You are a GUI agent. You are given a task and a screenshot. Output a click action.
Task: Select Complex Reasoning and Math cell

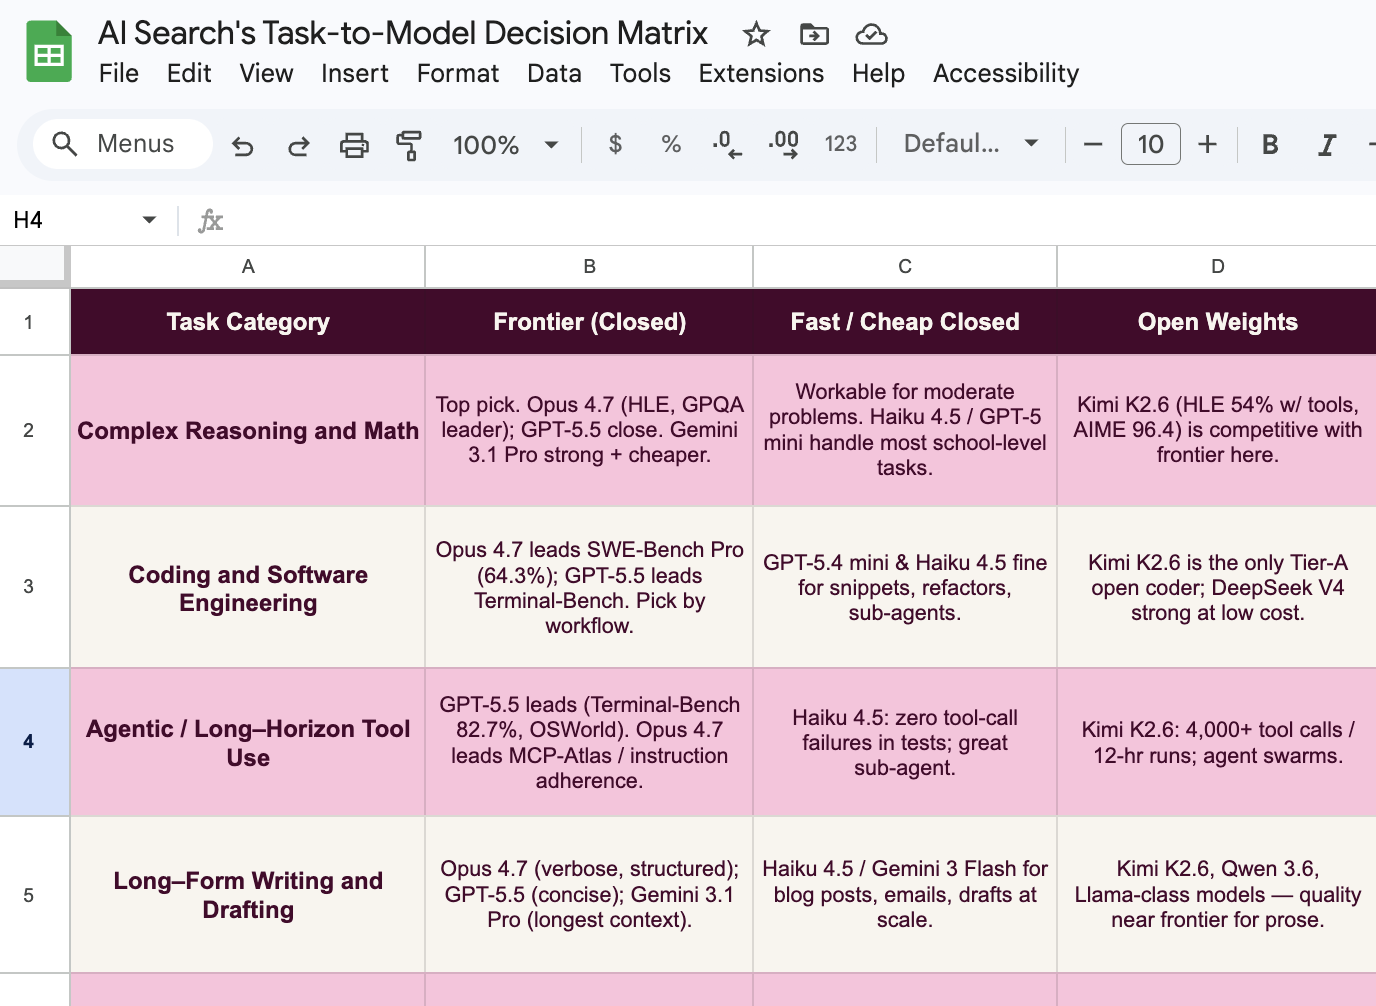(x=248, y=431)
